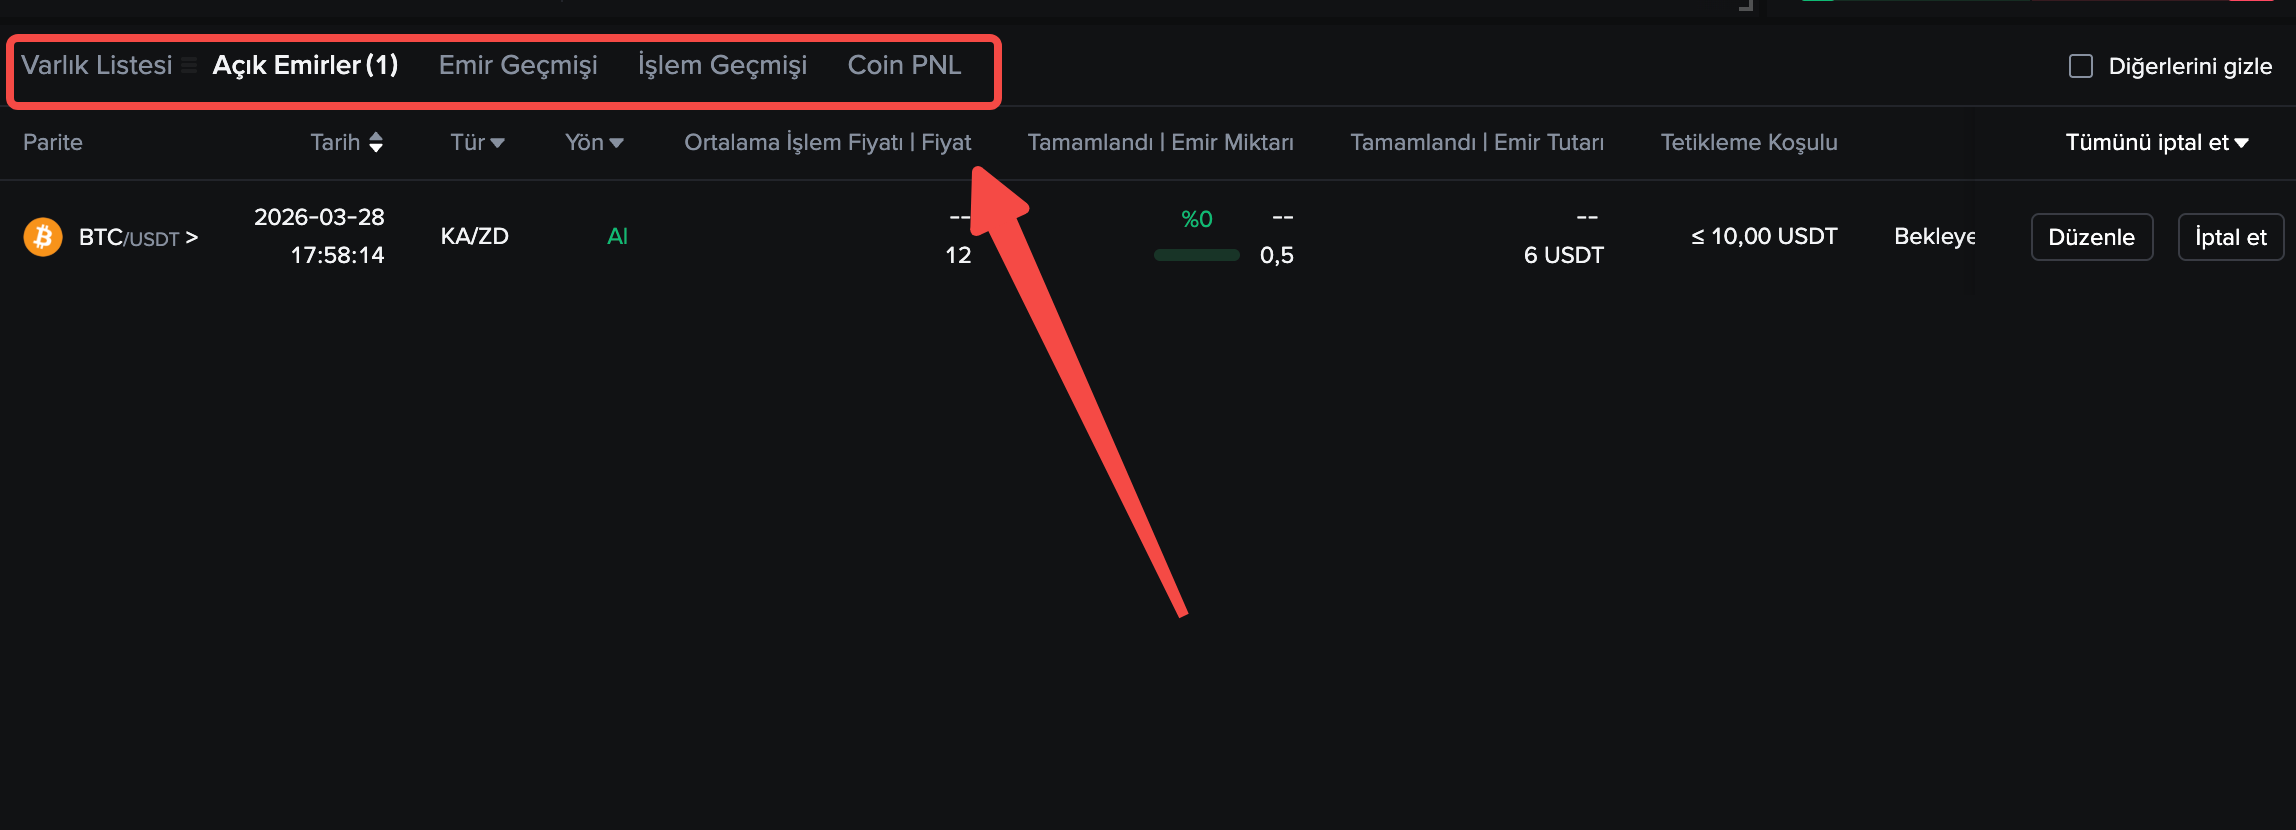Open the Tür filter dropdown
This screenshot has width=2296, height=830.
pos(477,142)
